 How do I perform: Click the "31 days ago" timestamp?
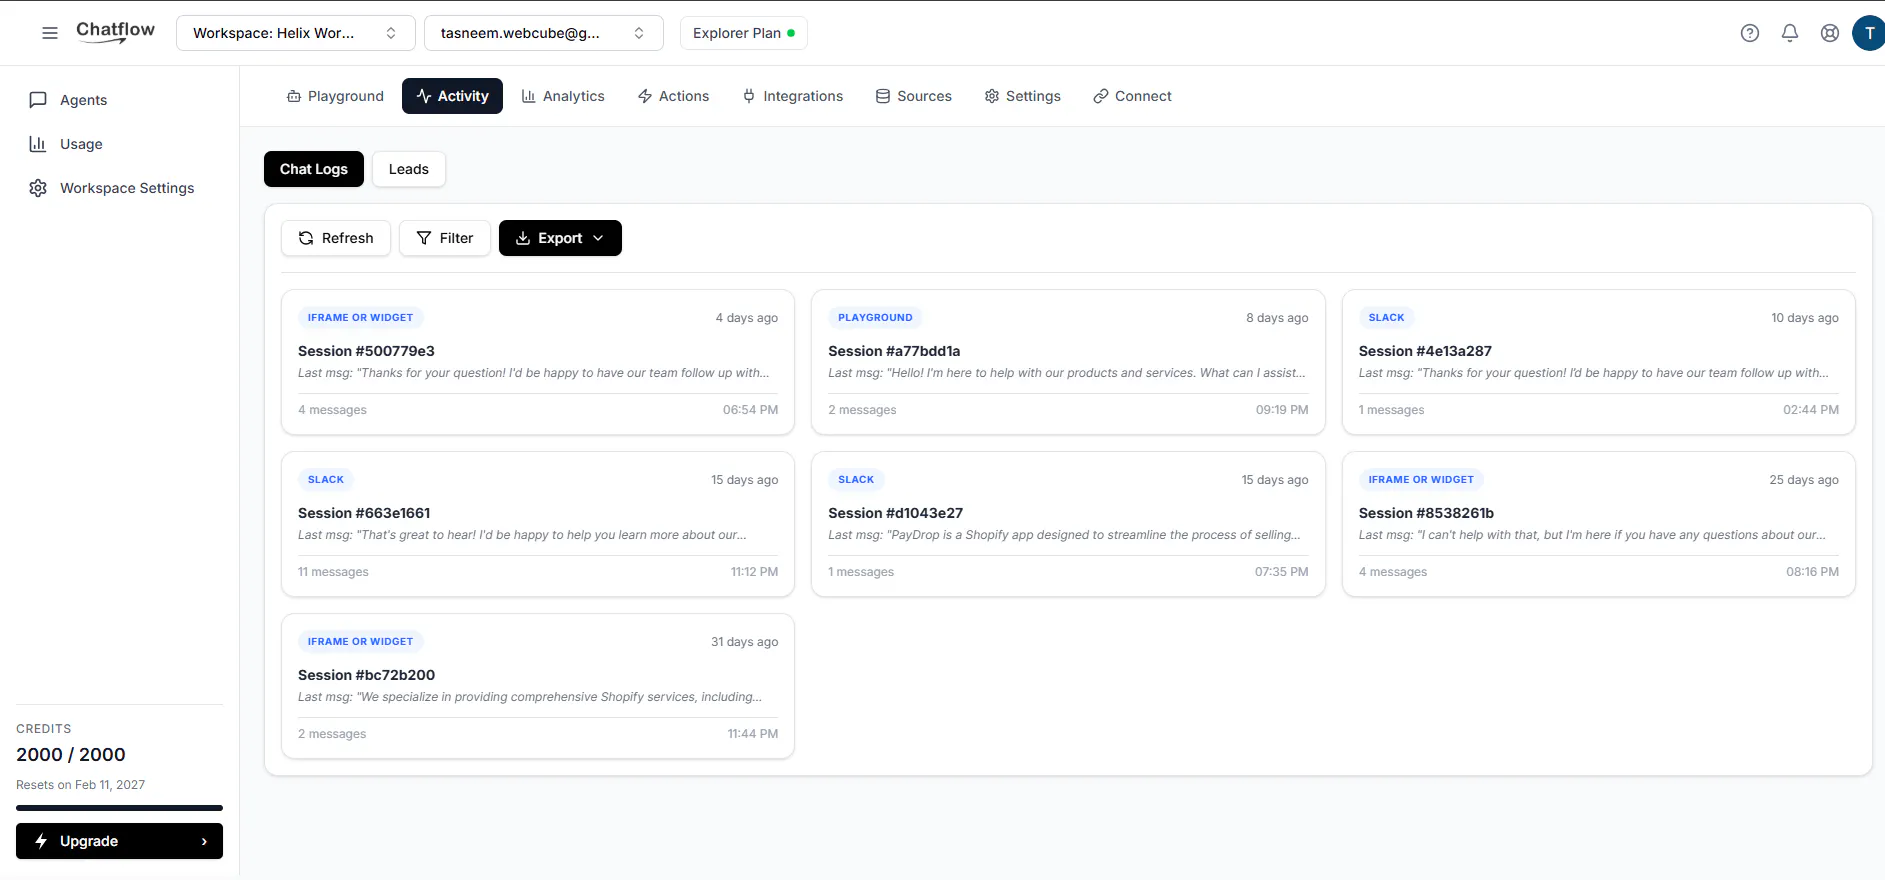pos(744,642)
